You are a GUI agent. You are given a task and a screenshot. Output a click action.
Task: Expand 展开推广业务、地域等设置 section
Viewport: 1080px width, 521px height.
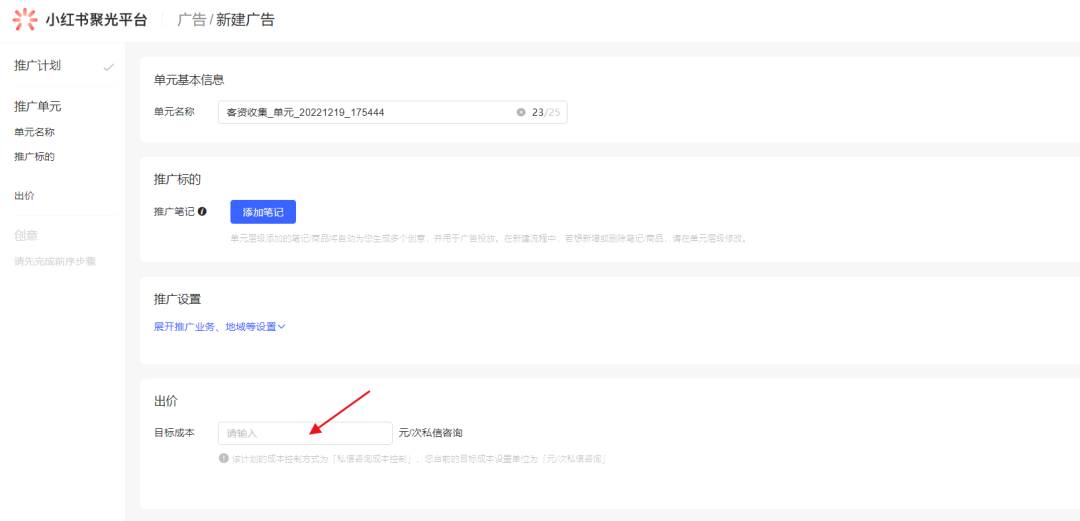[214, 326]
